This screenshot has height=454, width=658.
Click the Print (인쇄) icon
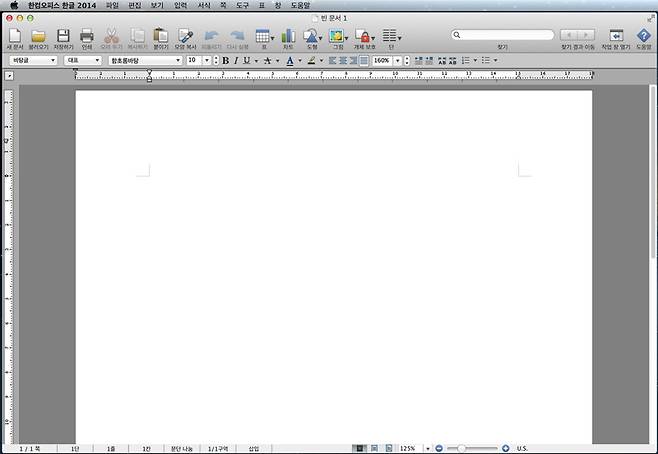[87, 36]
